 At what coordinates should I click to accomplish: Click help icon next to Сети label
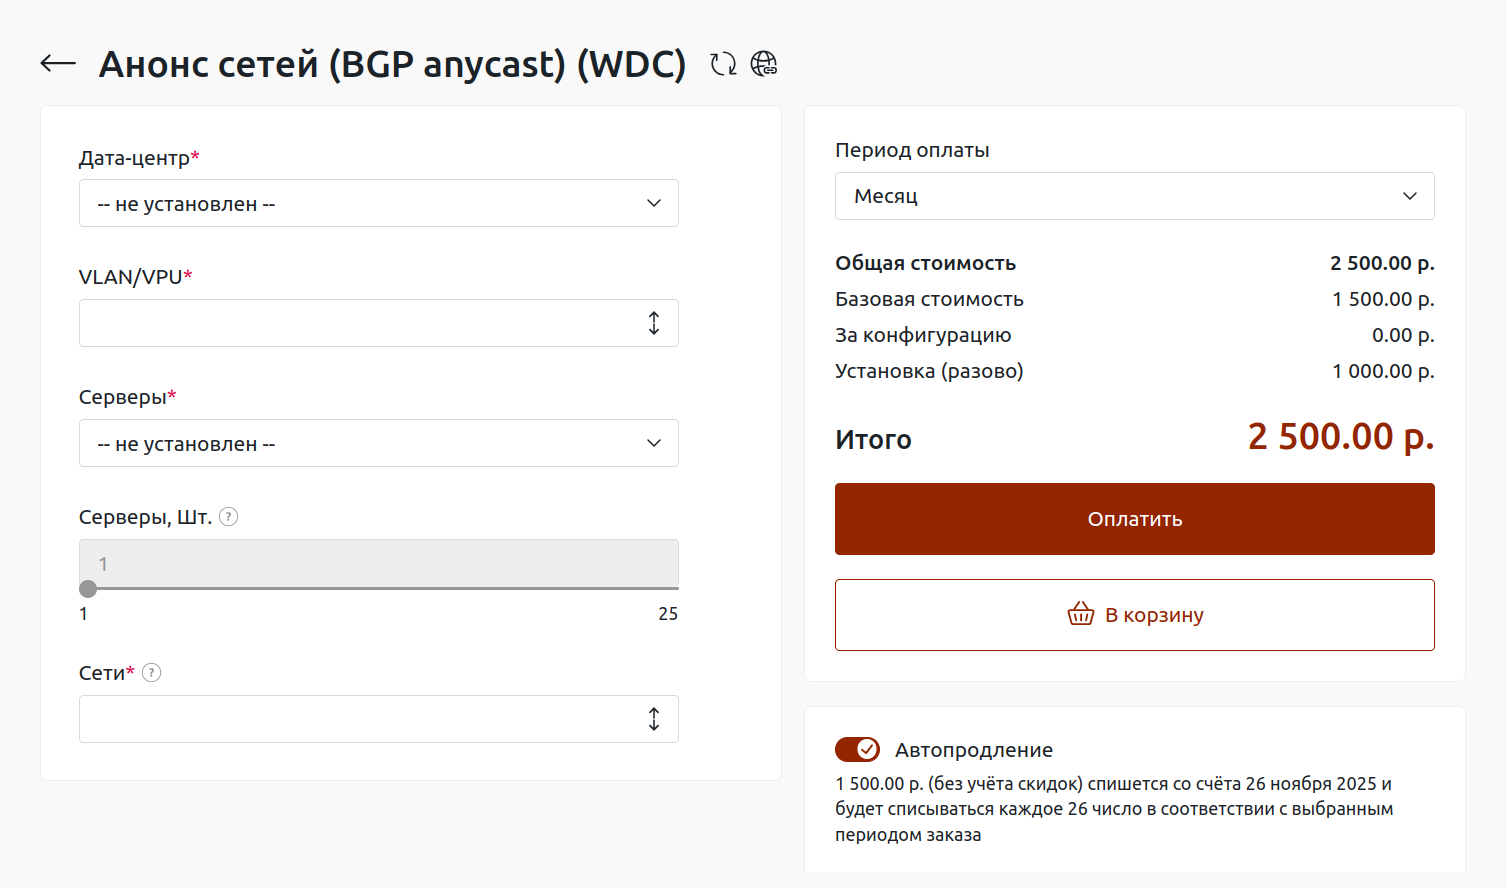coord(152,673)
